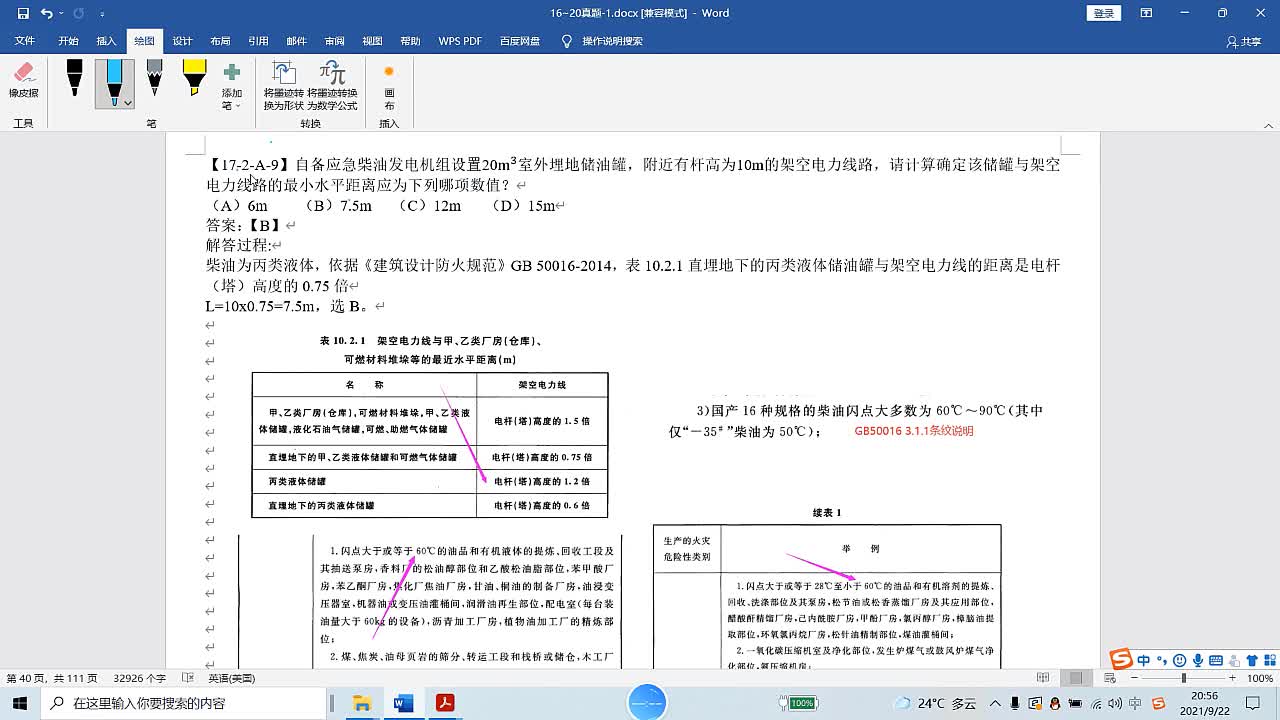Screen dimensions: 1280x720
Task: Expand the Add Pen dropdown
Action: click(x=232, y=85)
